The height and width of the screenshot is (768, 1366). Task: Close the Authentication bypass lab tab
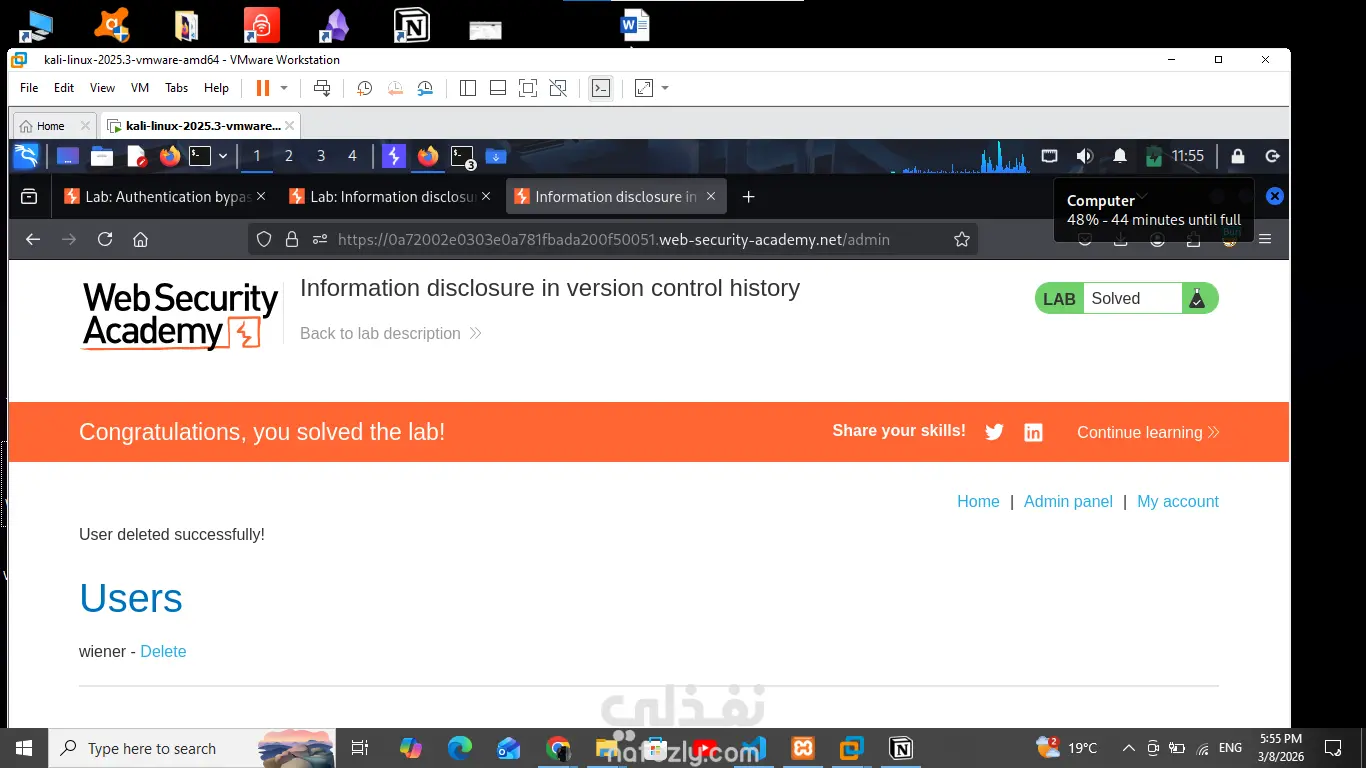[x=261, y=197]
